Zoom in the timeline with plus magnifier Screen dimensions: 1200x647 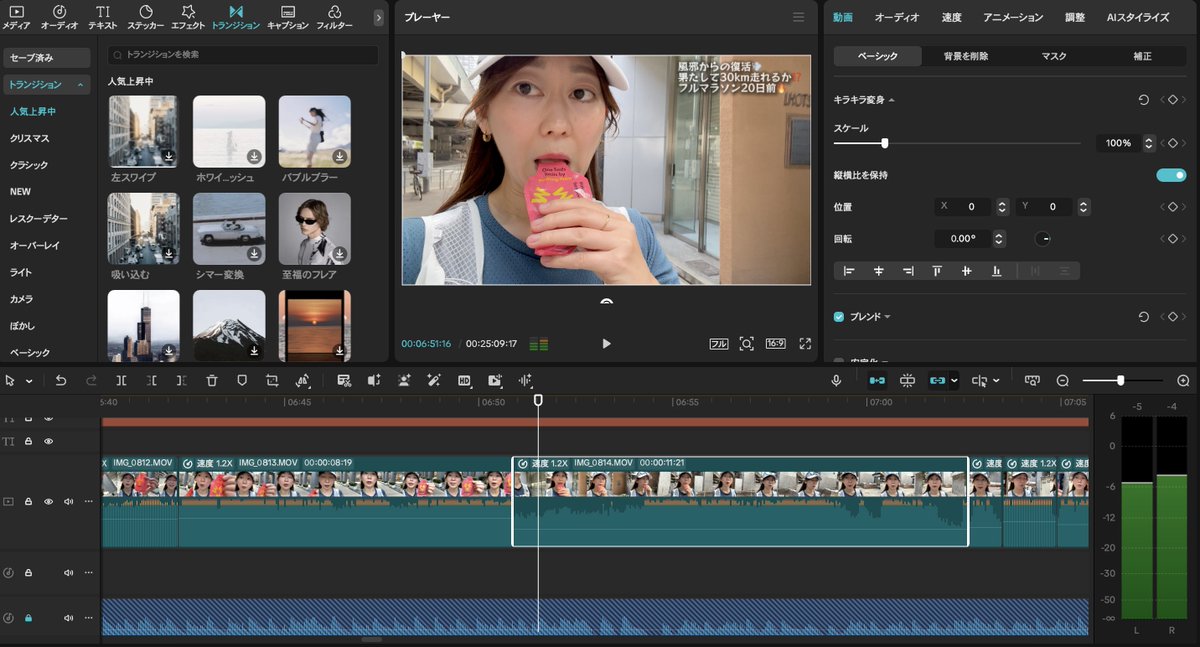tap(1183, 381)
